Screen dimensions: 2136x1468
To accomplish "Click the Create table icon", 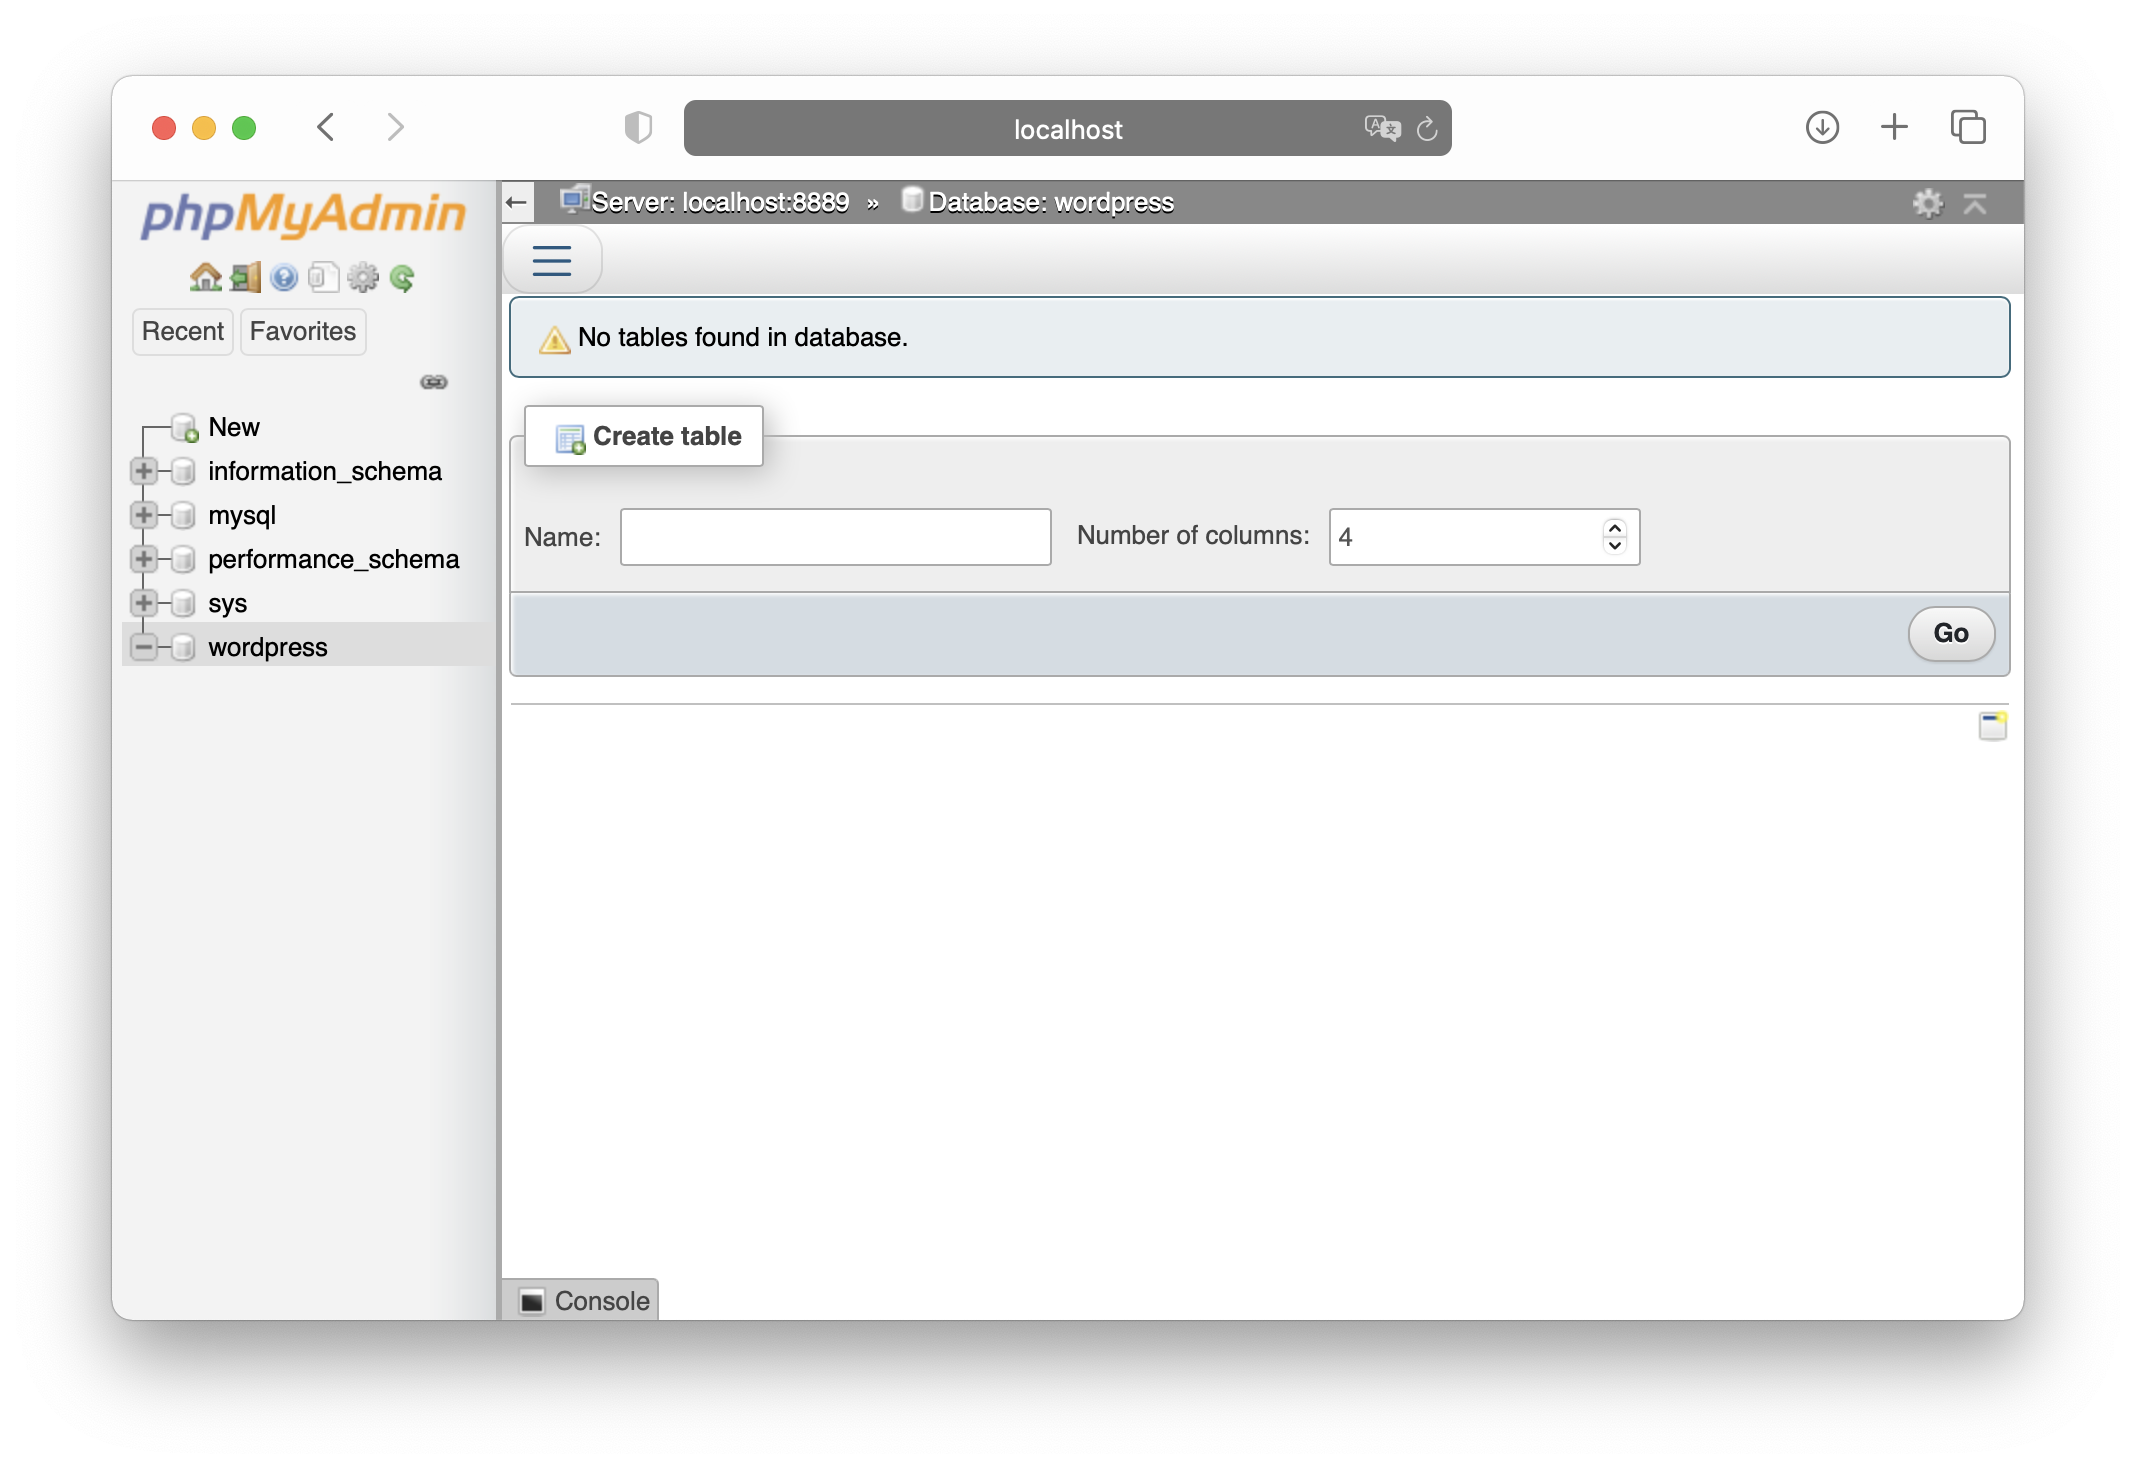I will pos(571,437).
